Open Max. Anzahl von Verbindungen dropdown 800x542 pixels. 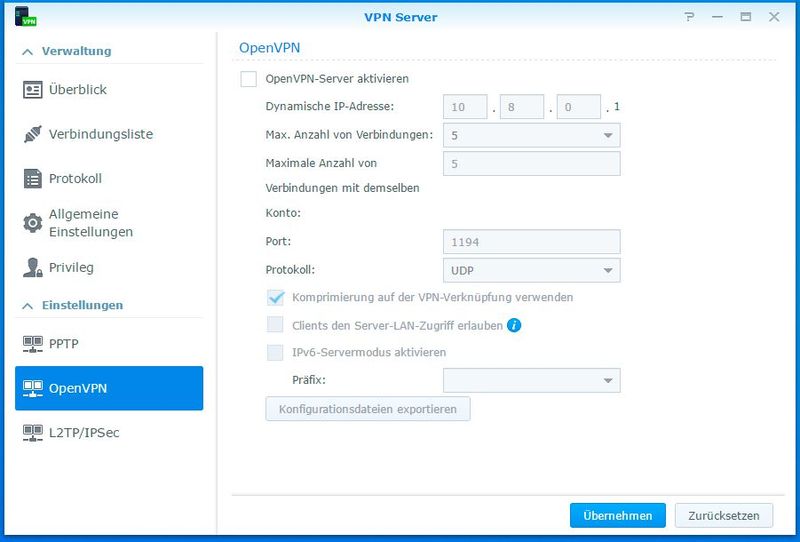(532, 136)
